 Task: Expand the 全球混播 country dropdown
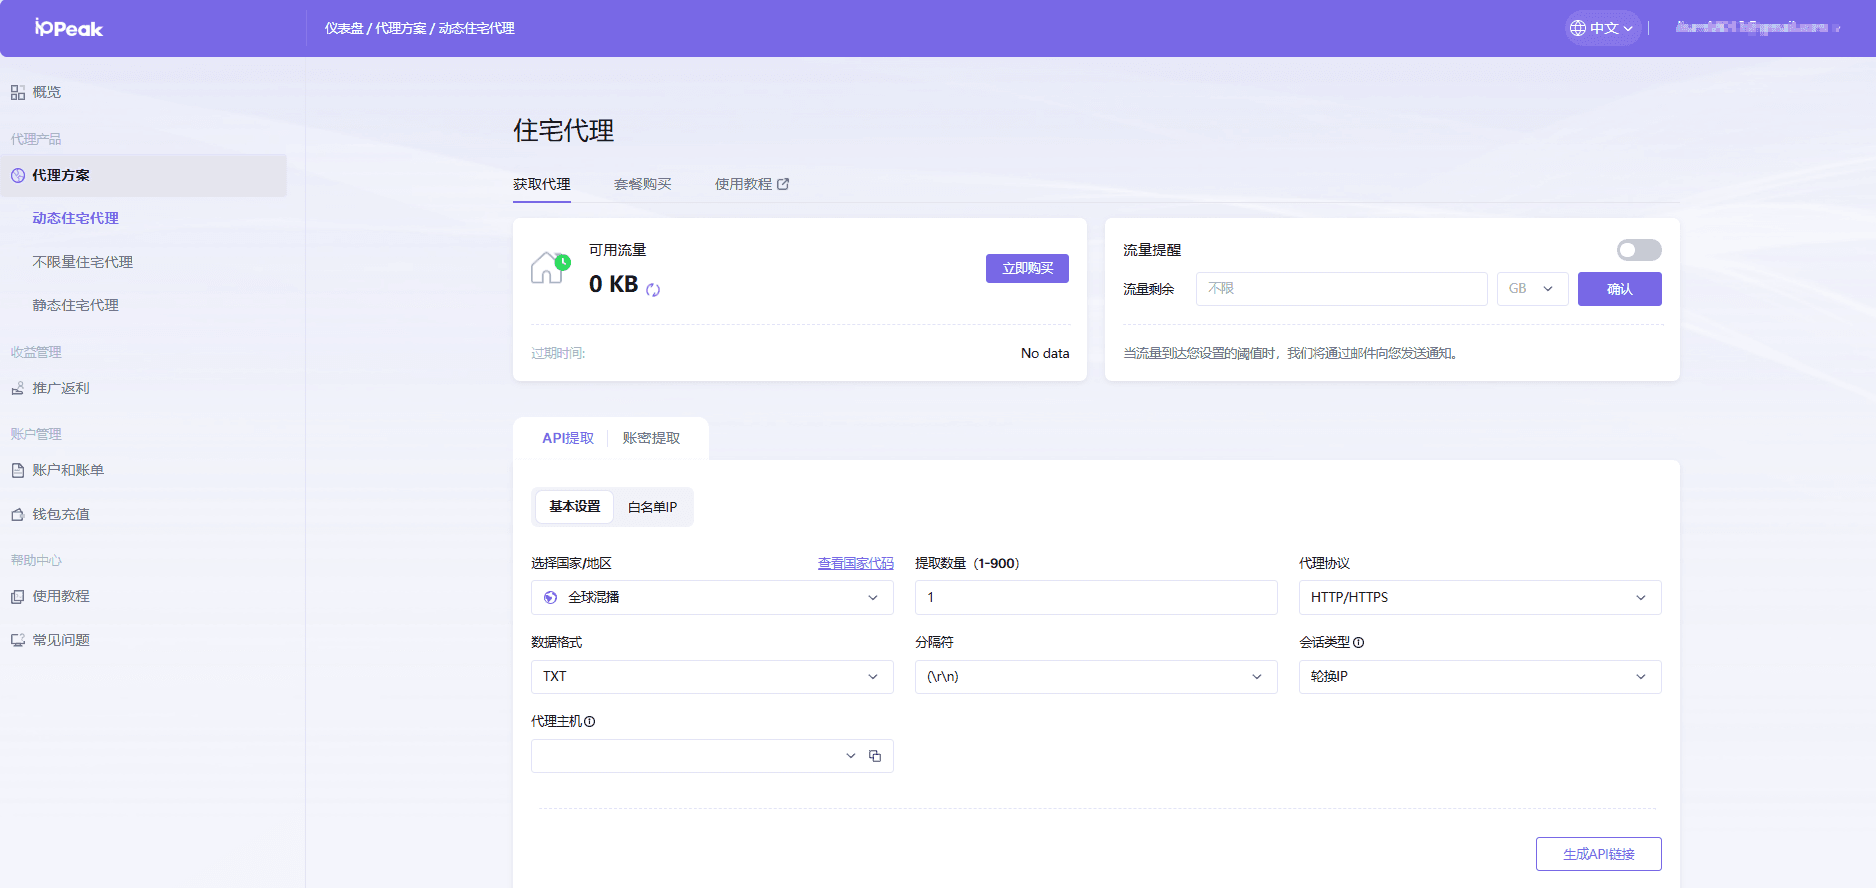click(711, 597)
